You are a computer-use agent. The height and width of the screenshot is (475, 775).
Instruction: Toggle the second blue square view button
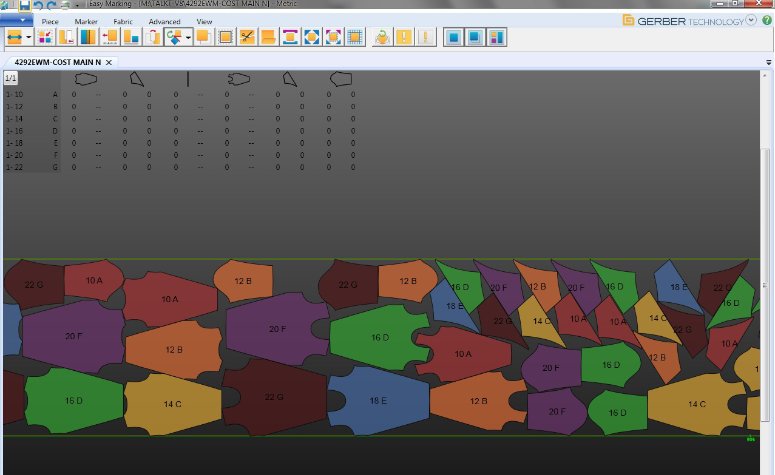475,37
